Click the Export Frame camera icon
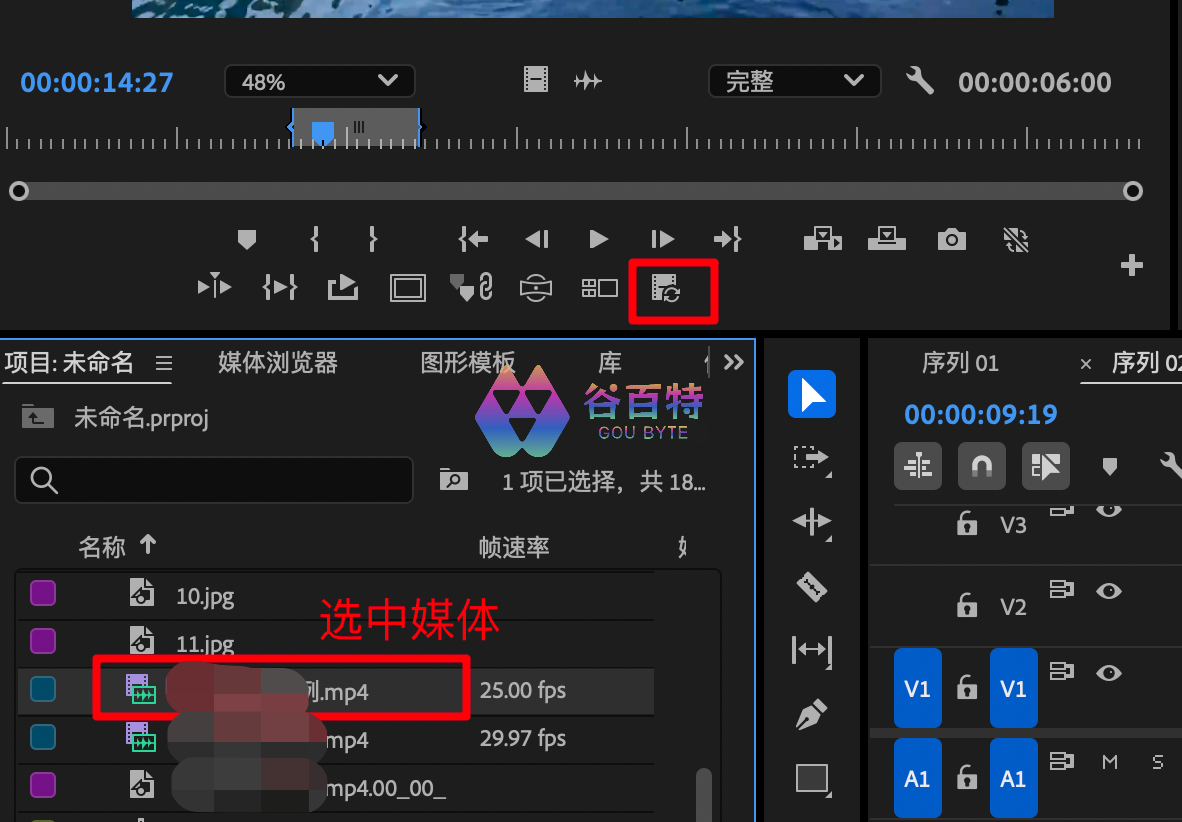This screenshot has width=1182, height=822. pyautogui.click(x=951, y=239)
